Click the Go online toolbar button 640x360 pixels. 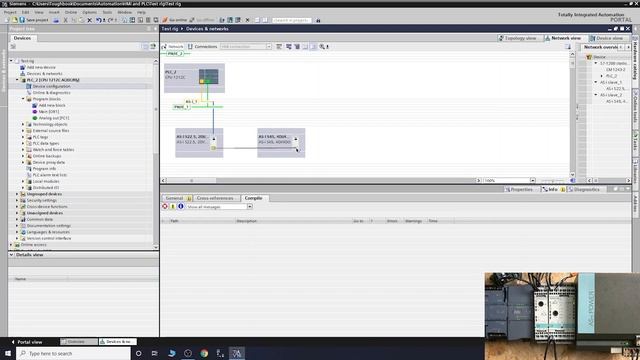(x=175, y=20)
